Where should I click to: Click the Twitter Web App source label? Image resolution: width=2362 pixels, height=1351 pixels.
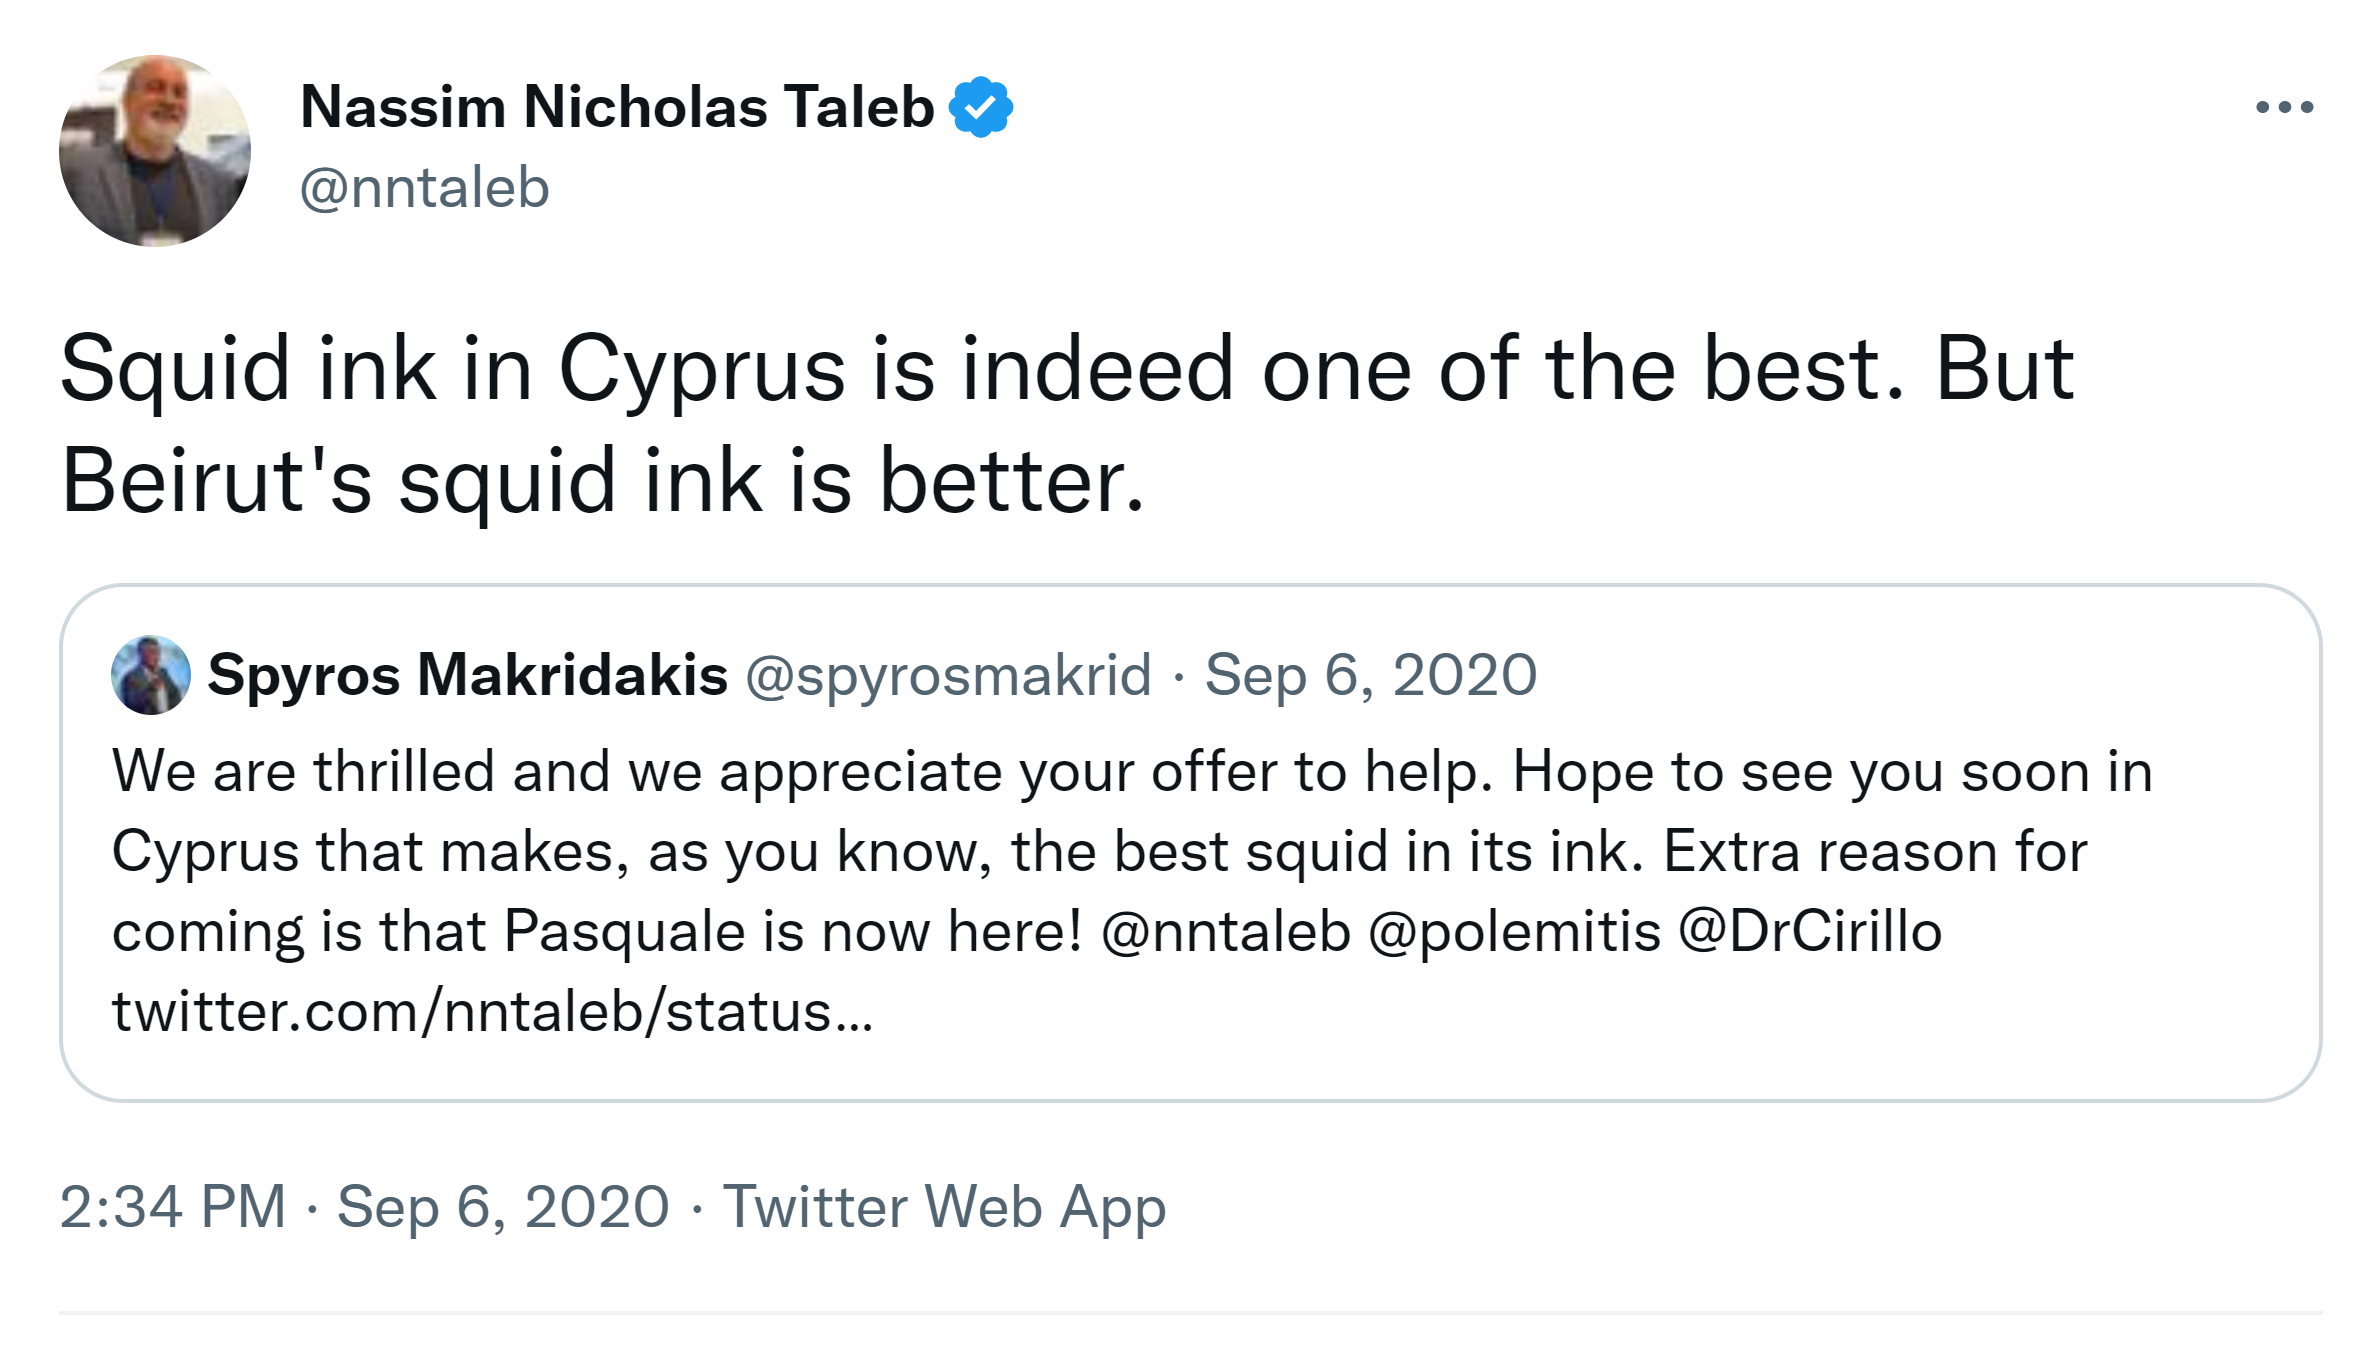(x=944, y=1206)
